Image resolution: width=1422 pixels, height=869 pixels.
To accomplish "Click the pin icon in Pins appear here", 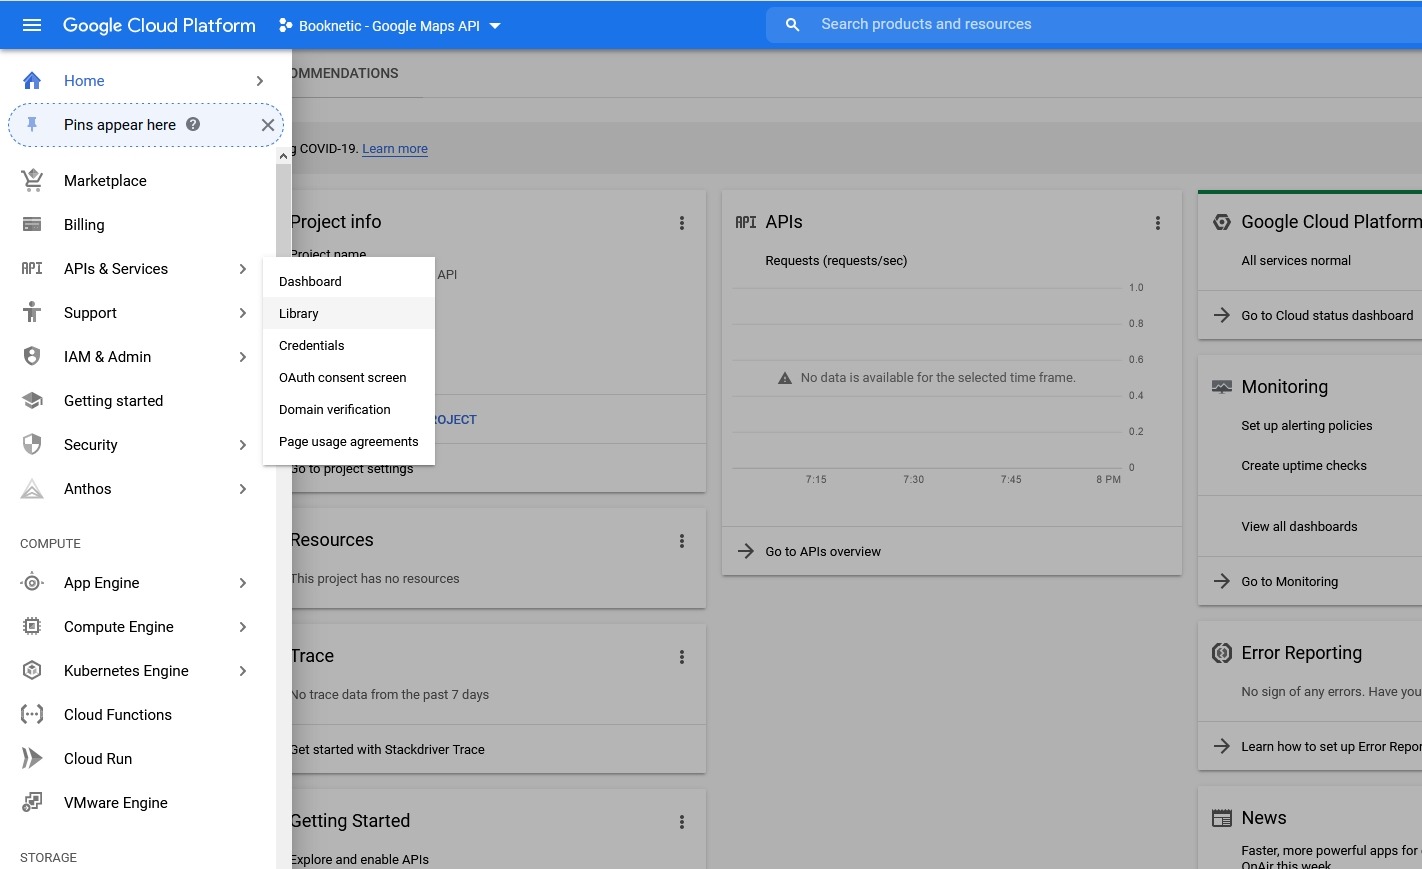I will (x=32, y=125).
